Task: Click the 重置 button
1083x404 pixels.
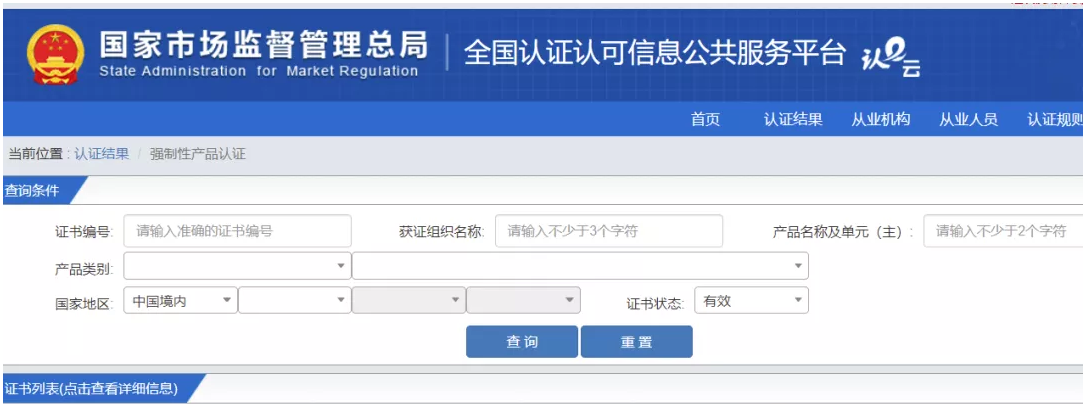Action: [637, 342]
